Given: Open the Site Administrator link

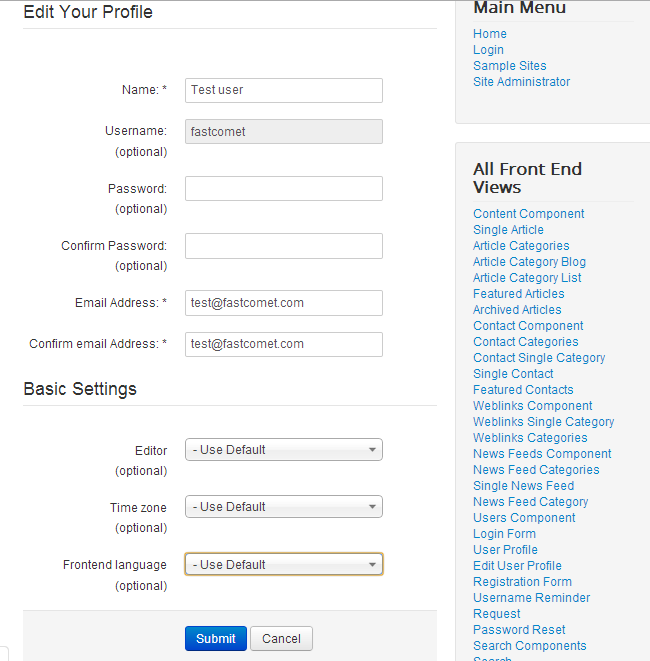Looking at the screenshot, I should (521, 82).
